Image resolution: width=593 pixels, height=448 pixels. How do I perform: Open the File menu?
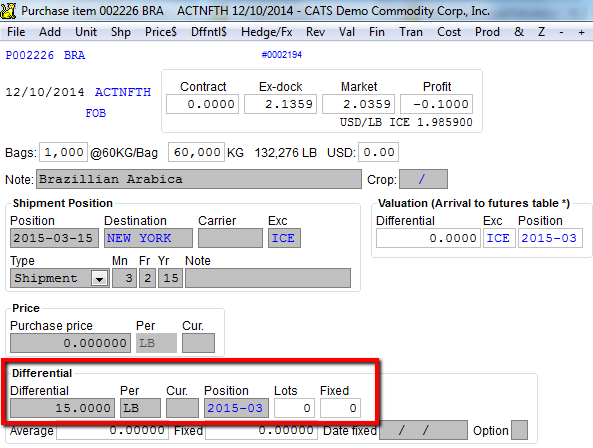point(16,32)
